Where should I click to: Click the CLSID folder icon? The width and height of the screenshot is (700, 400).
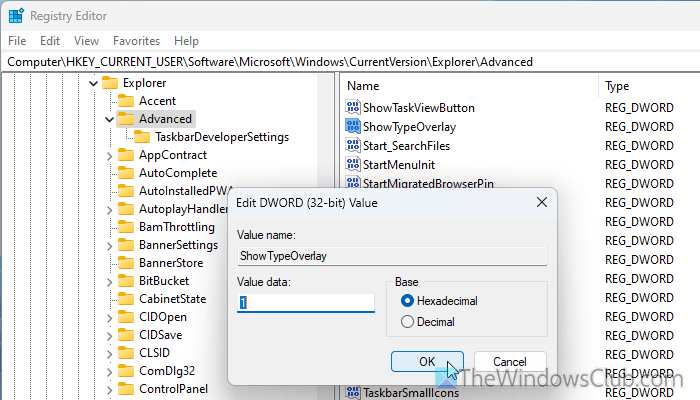(x=126, y=353)
